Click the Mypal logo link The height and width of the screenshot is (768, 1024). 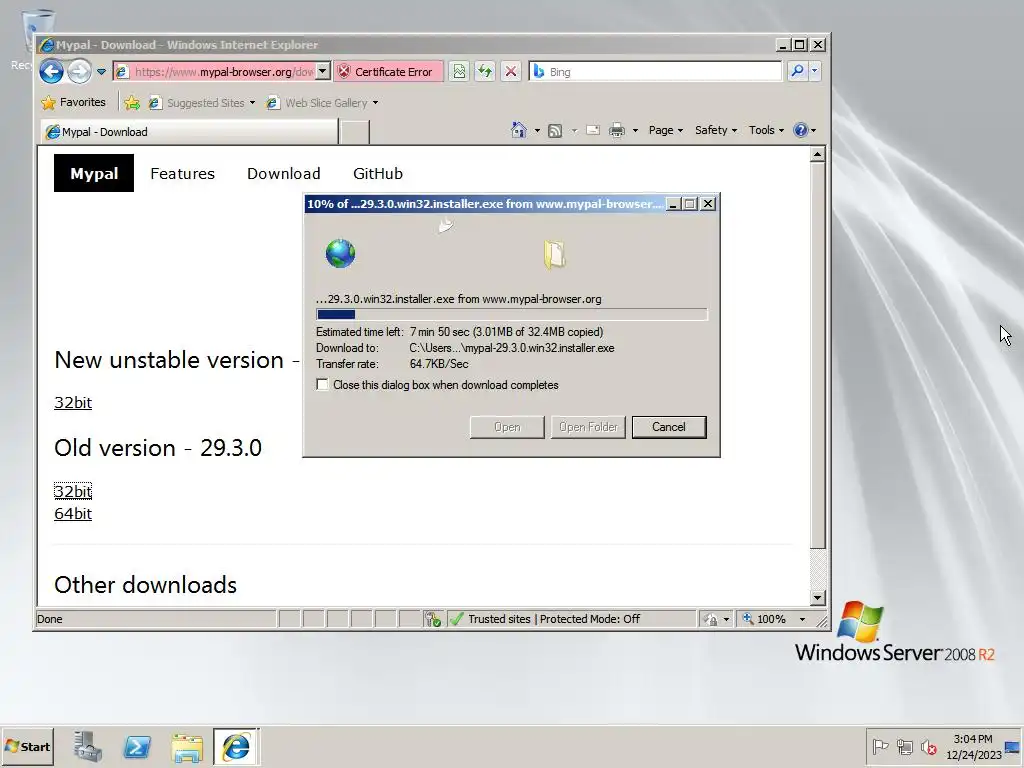pos(94,173)
